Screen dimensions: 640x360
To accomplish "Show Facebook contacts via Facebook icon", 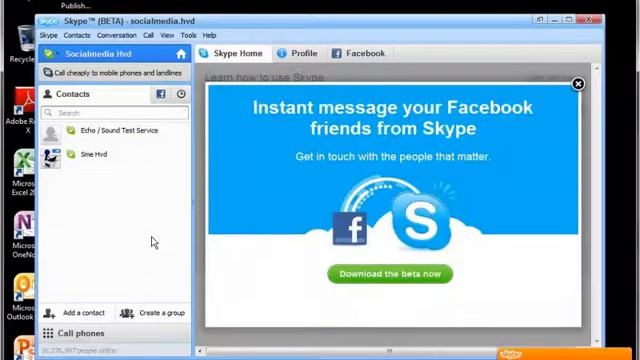I will coord(161,94).
